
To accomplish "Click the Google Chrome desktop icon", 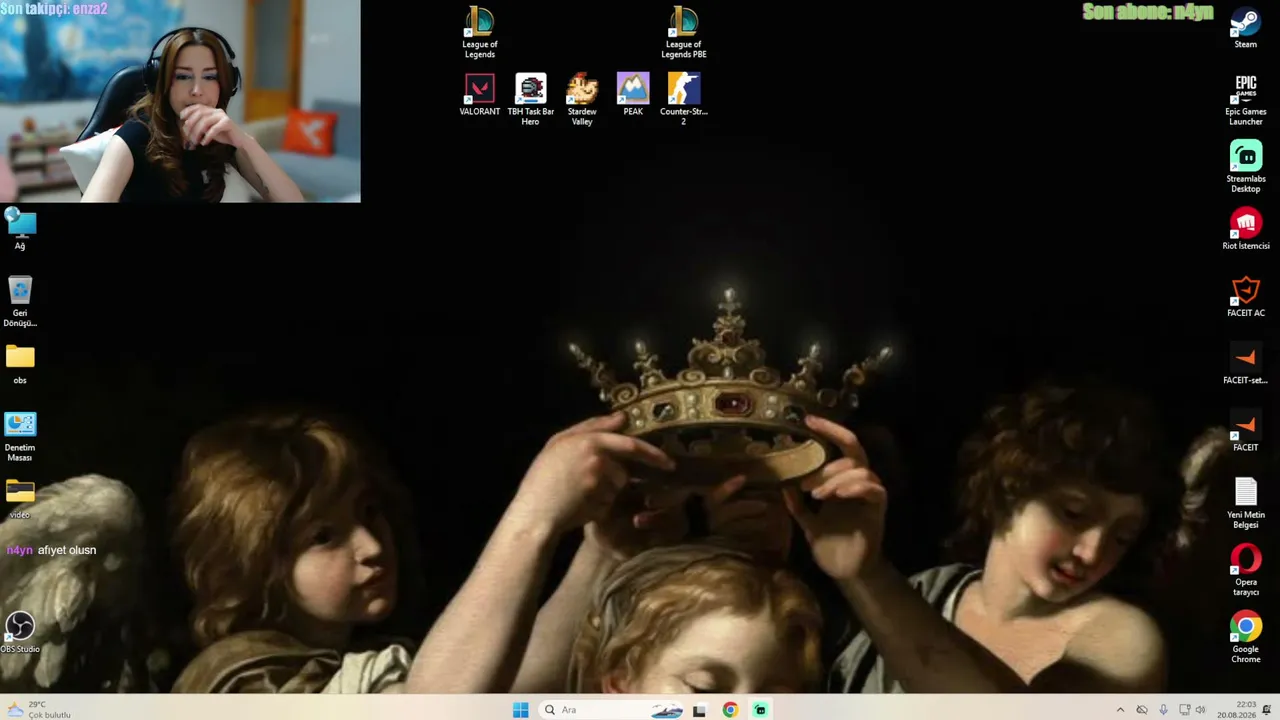I will tap(1245, 637).
